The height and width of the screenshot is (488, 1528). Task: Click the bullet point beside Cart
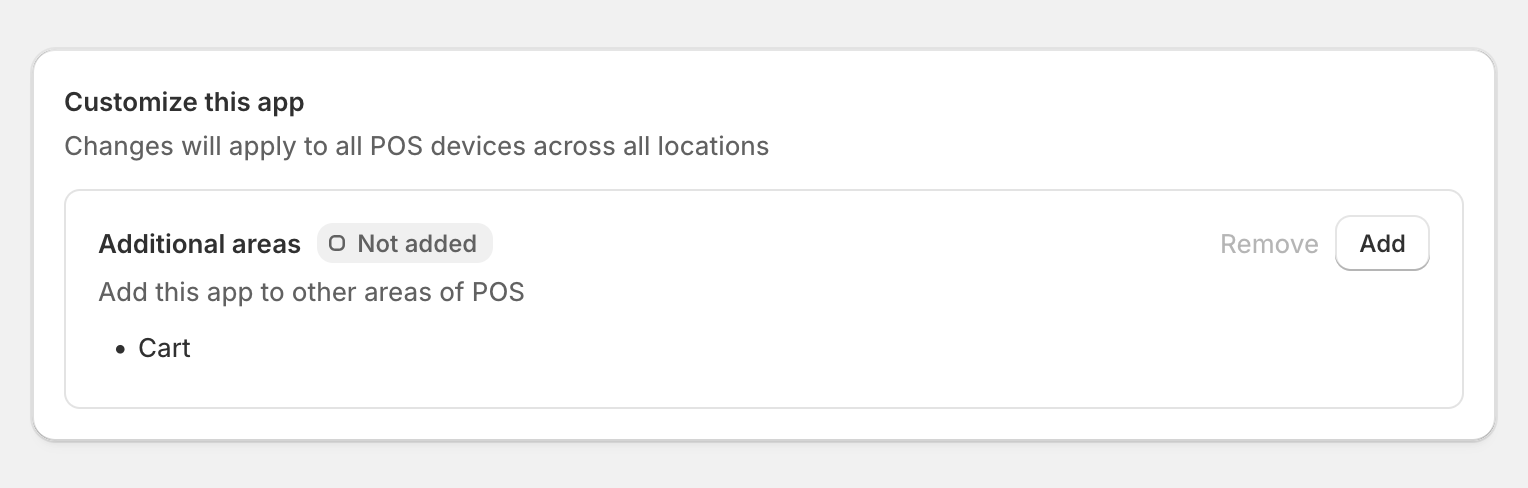121,350
